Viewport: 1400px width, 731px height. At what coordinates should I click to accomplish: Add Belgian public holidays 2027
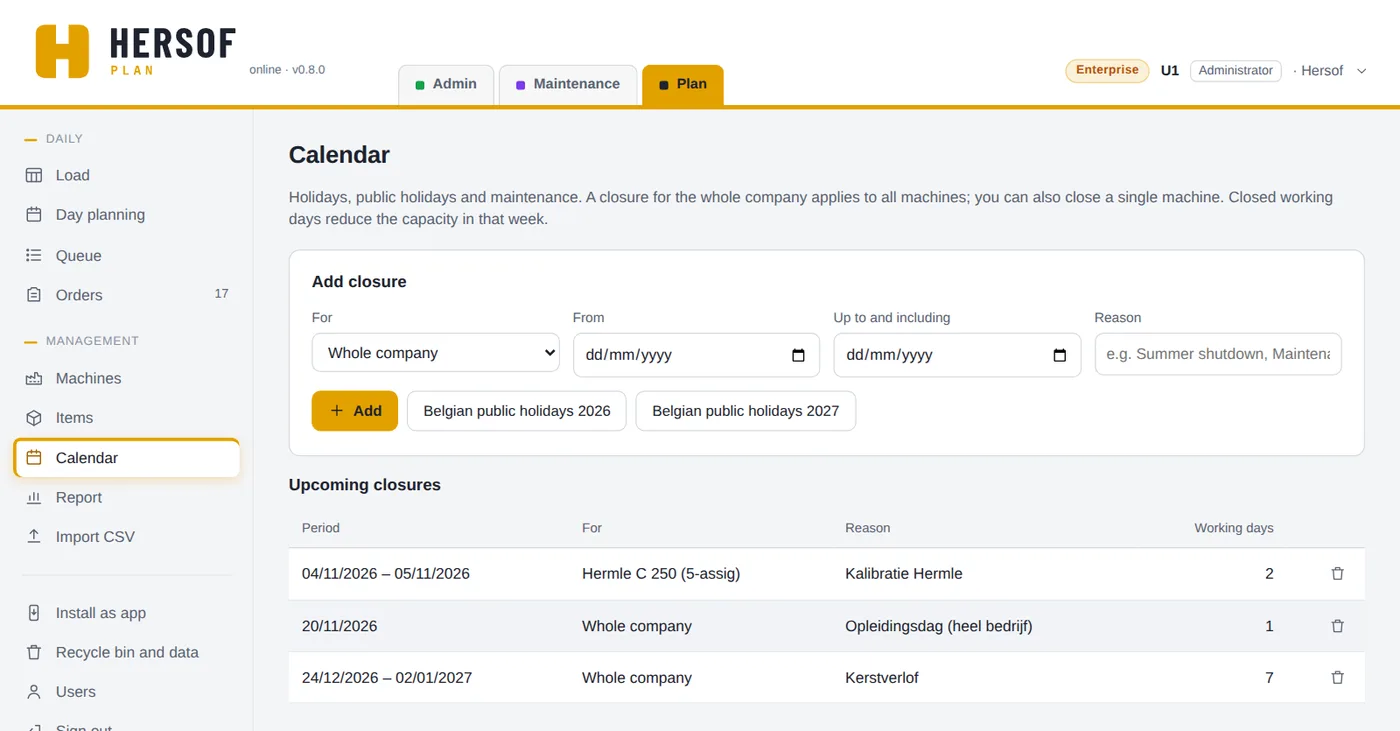(x=746, y=411)
